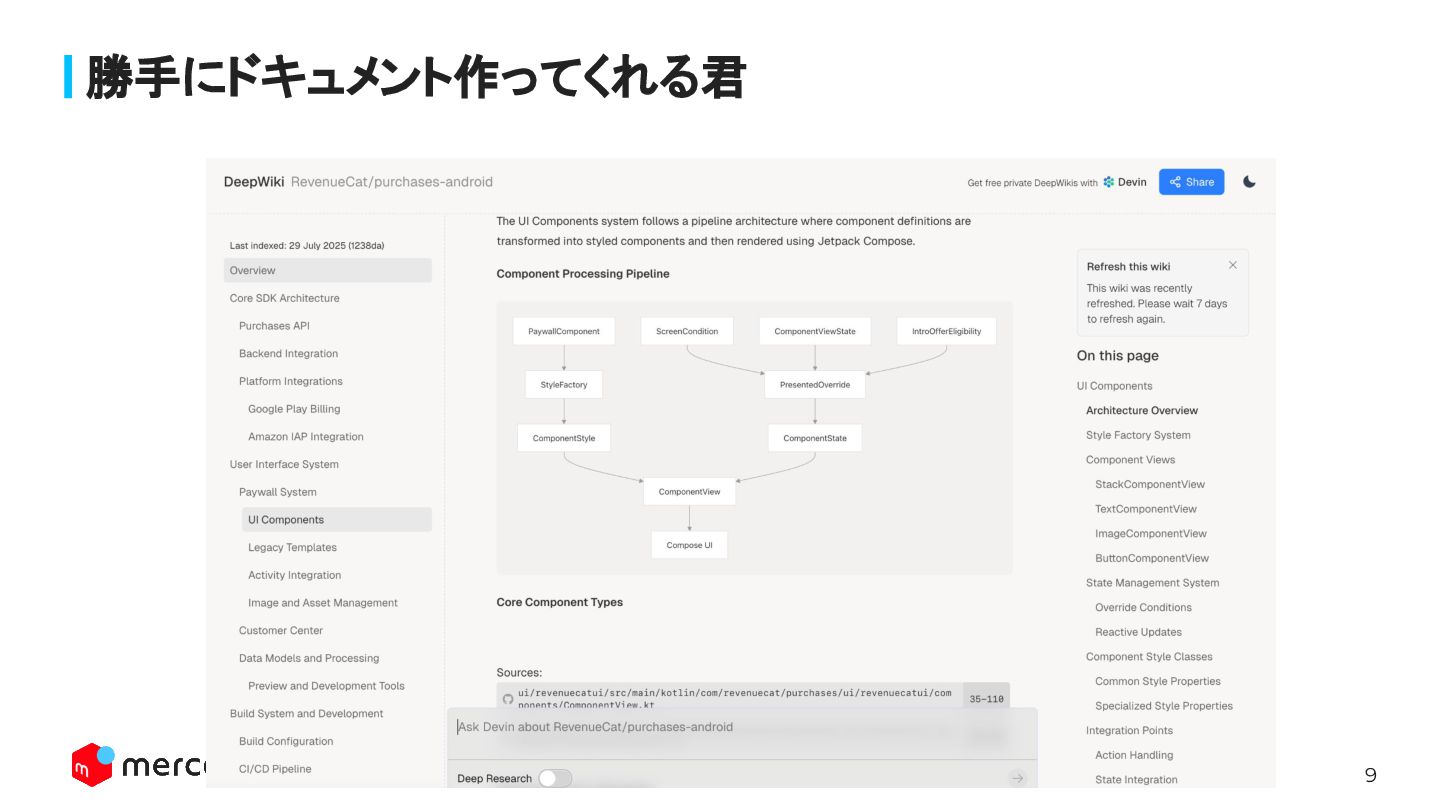This screenshot has width=1440, height=810.
Task: Click the ComponentViewState diagram node
Action: point(815,331)
